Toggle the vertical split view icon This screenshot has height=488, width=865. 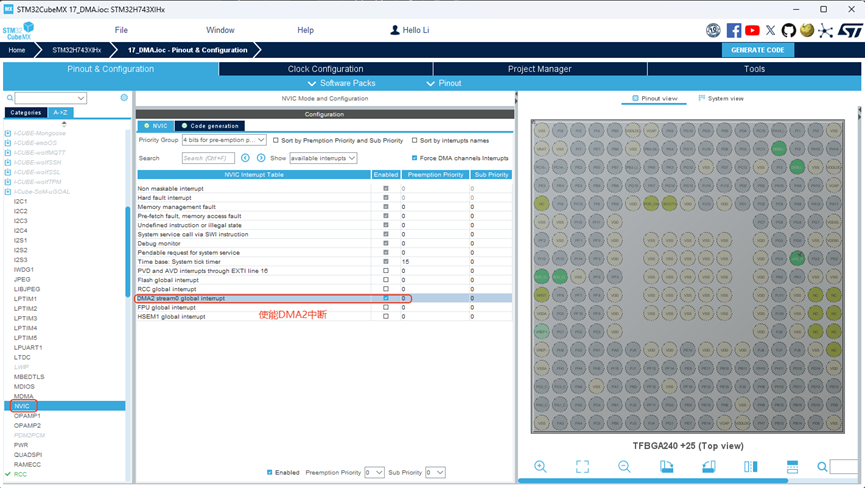pyautogui.click(x=750, y=466)
